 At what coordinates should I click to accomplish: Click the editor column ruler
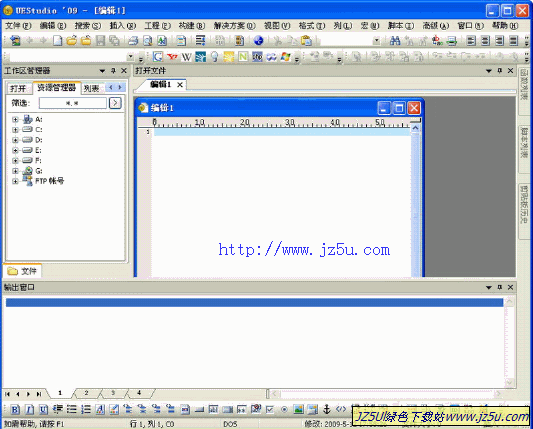pos(280,123)
